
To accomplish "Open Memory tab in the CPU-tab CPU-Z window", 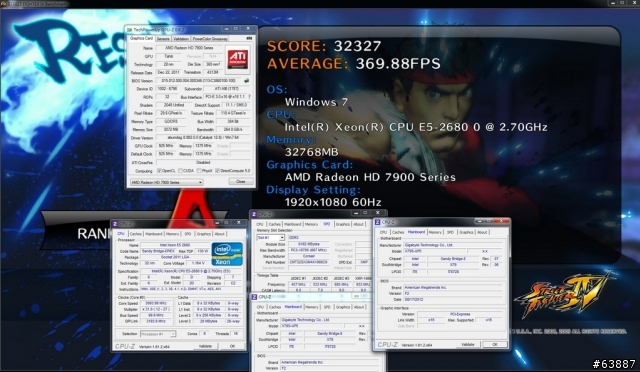I will point(172,234).
